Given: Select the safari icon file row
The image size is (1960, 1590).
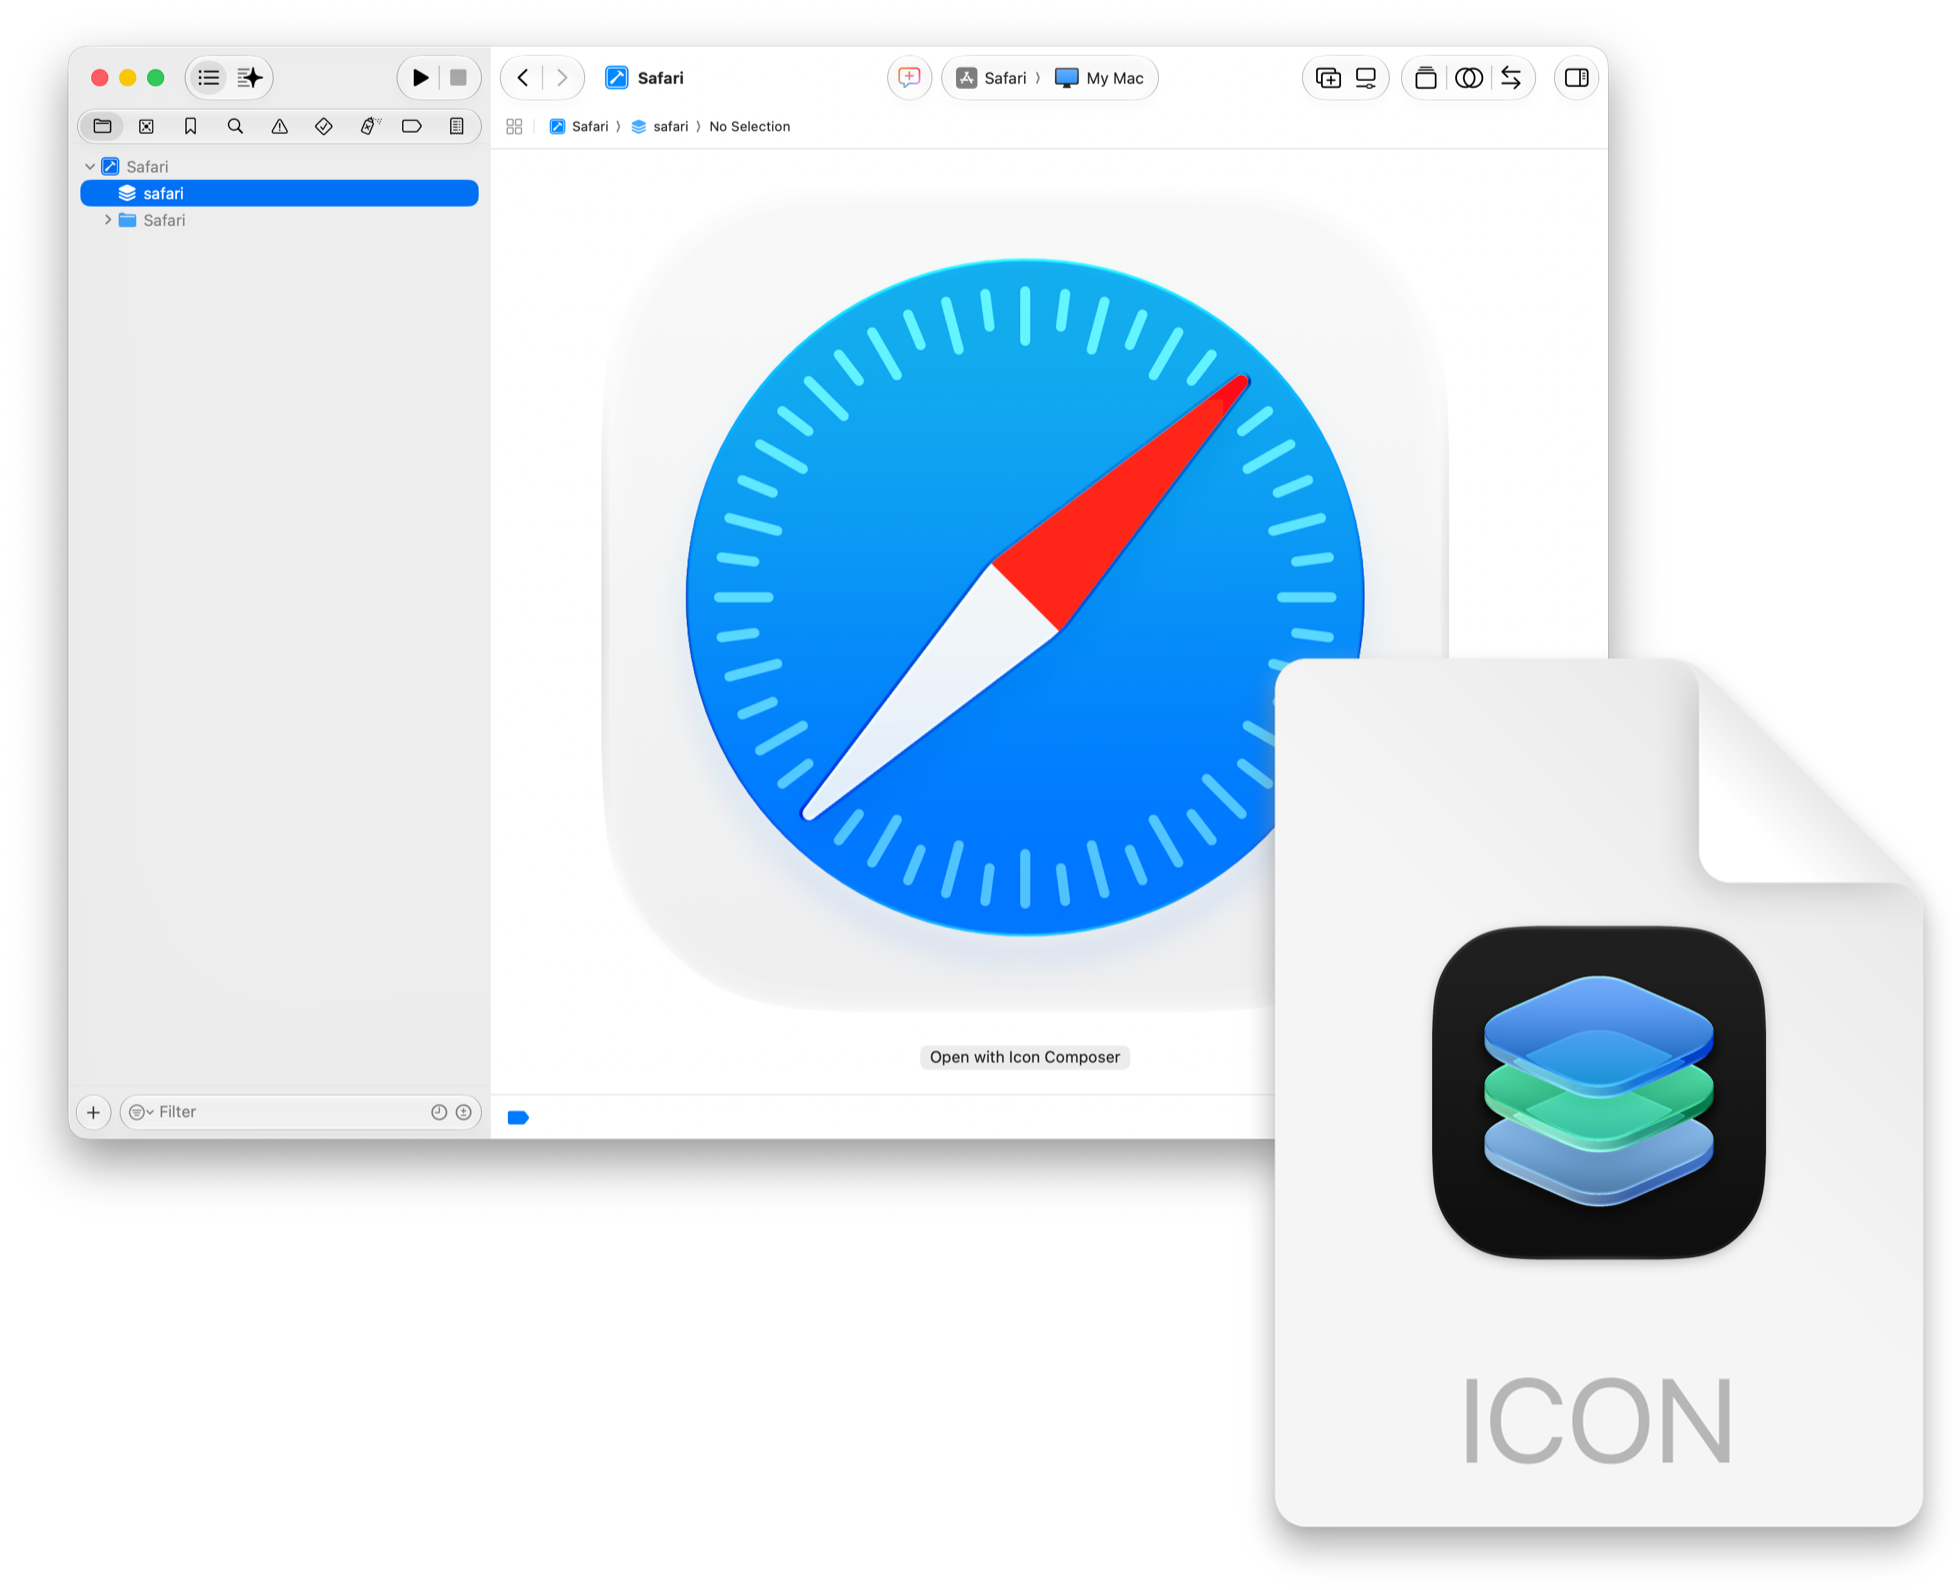Looking at the screenshot, I should (x=279, y=193).
